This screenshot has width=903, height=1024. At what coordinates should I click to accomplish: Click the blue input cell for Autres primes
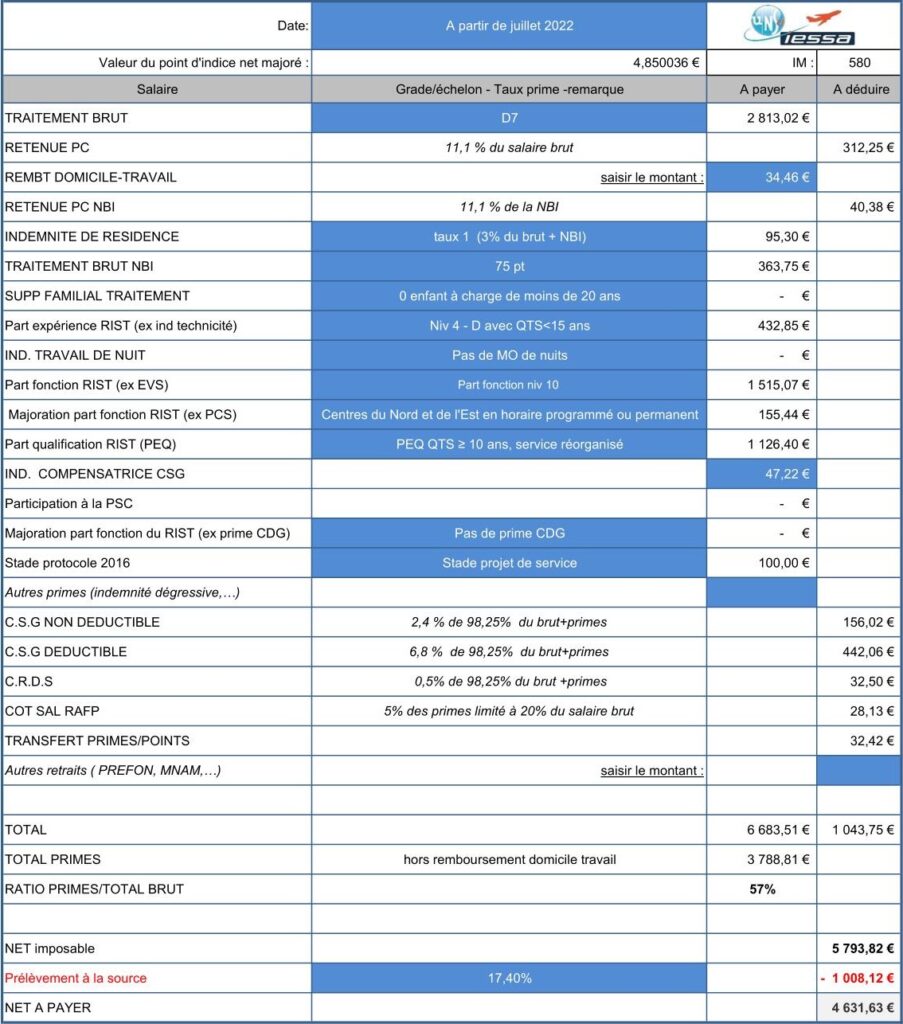pyautogui.click(x=761, y=592)
